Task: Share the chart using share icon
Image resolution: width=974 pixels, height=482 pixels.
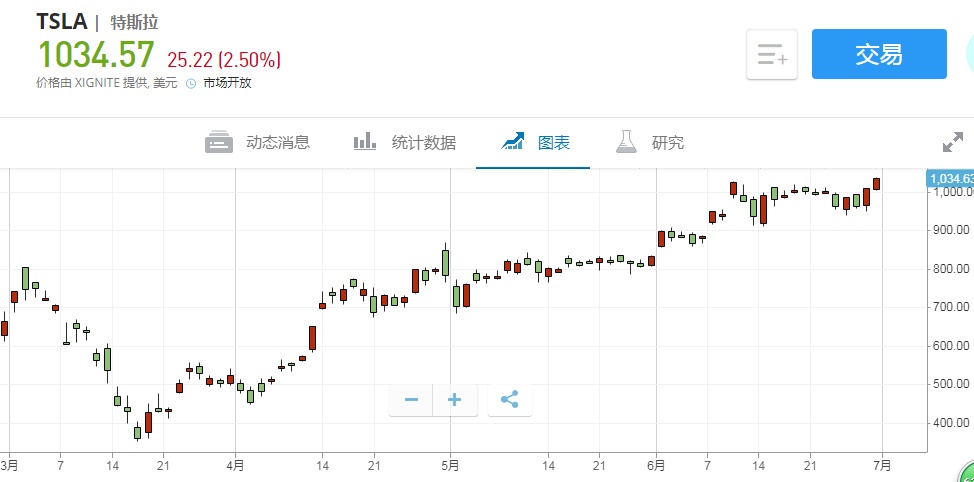Action: (x=509, y=400)
